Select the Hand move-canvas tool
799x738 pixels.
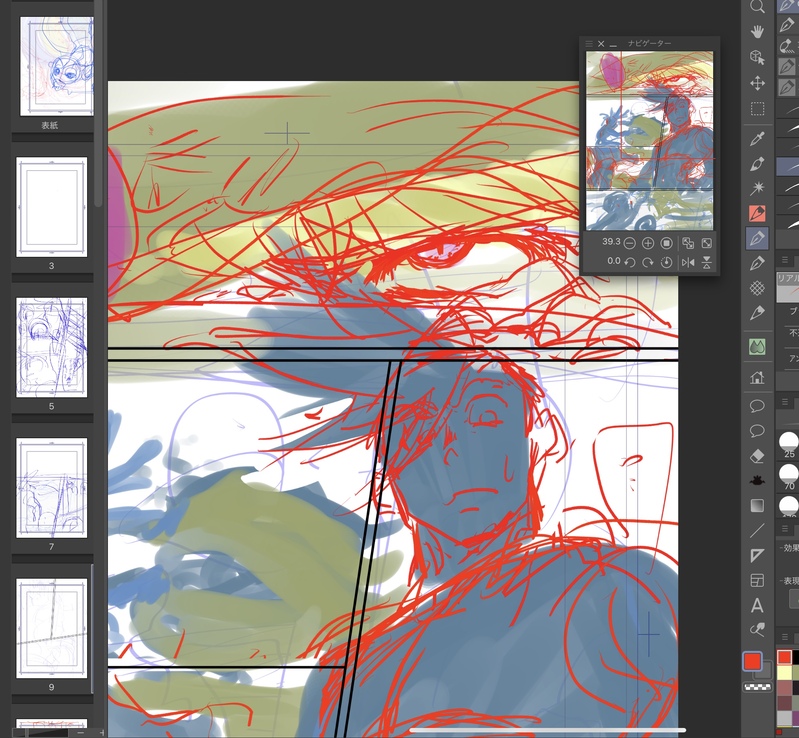click(x=757, y=32)
